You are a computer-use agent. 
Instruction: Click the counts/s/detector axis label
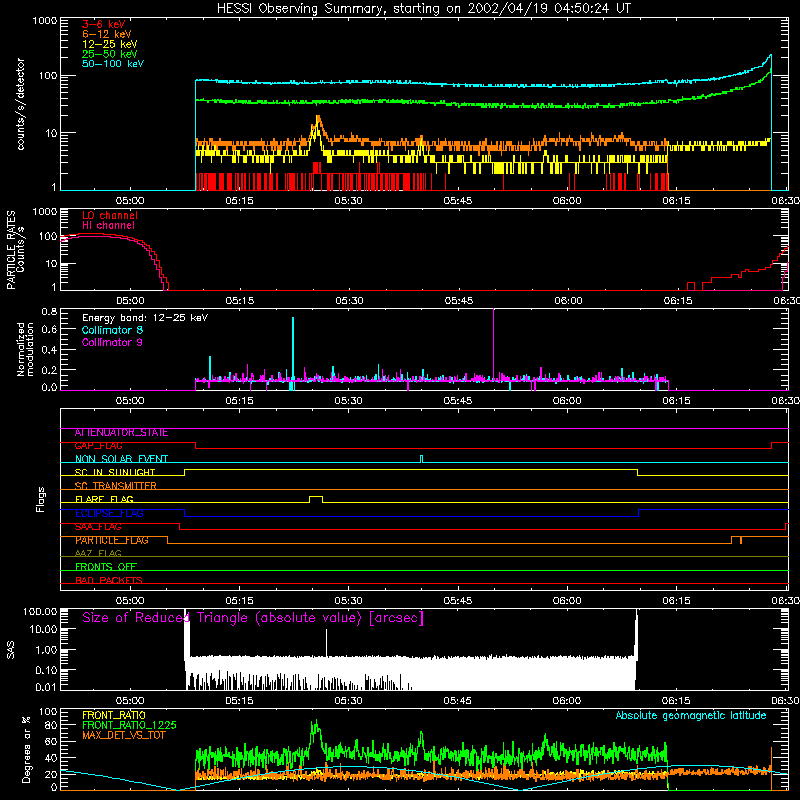(21, 104)
